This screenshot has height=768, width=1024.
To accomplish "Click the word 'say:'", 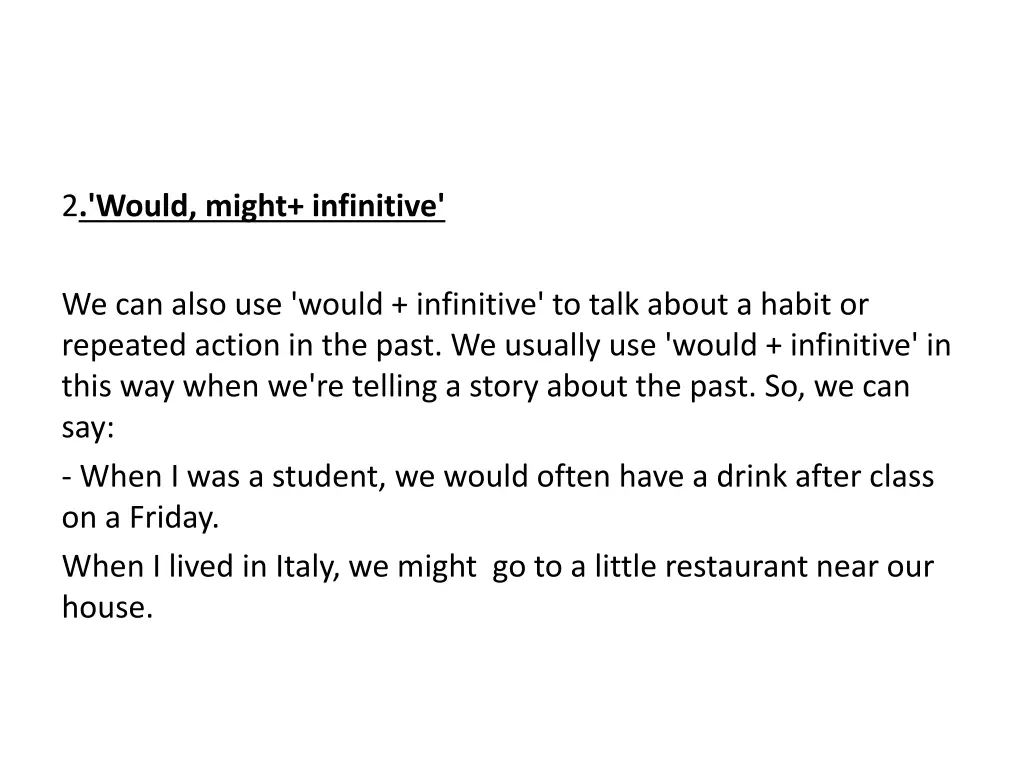I will click(x=88, y=429).
